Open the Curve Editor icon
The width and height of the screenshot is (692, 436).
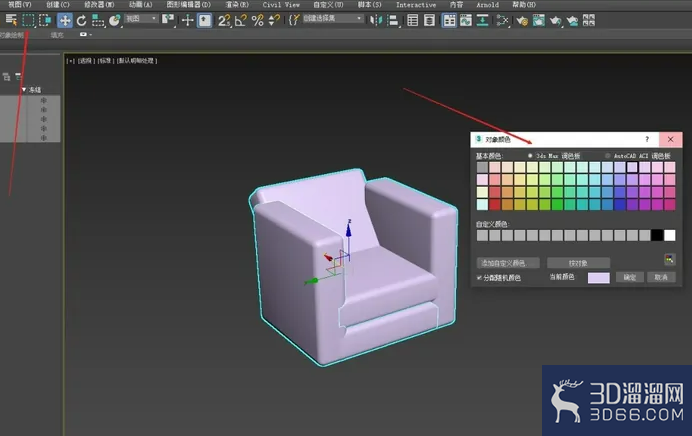[x=466, y=20]
